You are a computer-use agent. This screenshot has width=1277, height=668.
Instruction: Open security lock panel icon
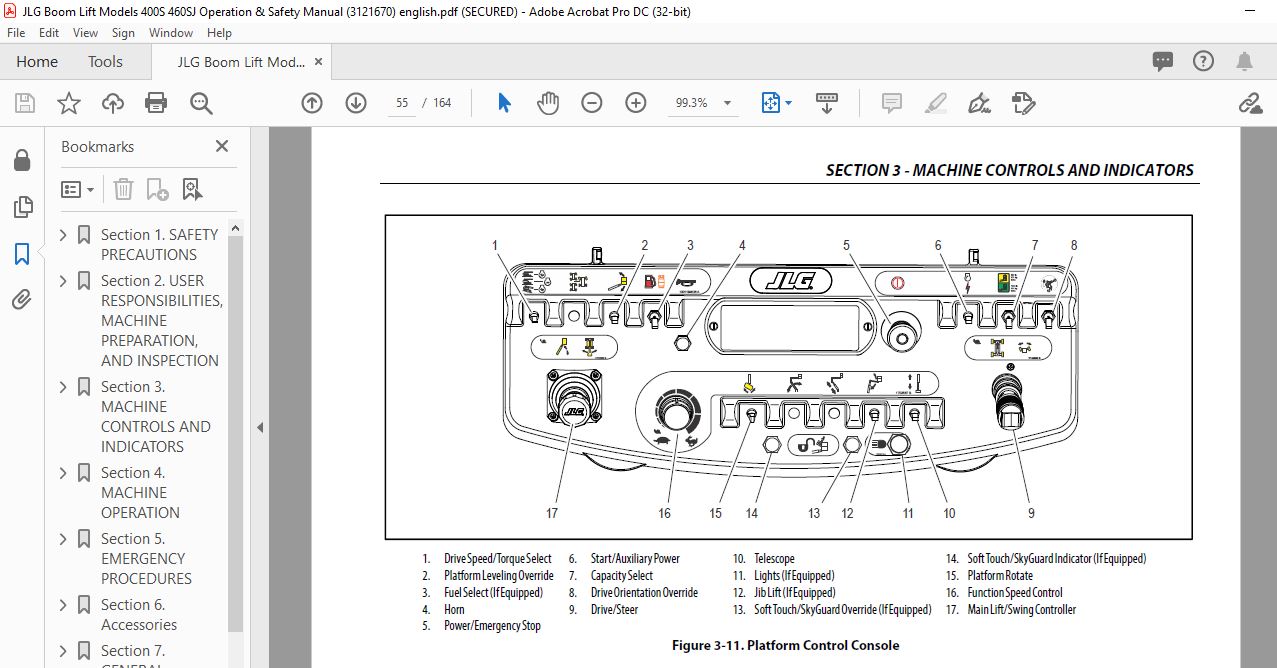click(22, 160)
